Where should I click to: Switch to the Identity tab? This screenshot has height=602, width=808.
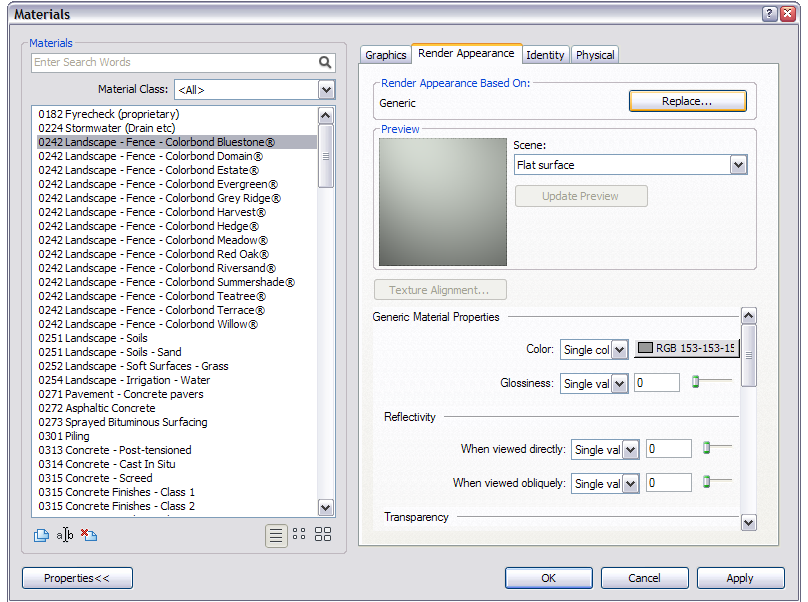(x=545, y=55)
